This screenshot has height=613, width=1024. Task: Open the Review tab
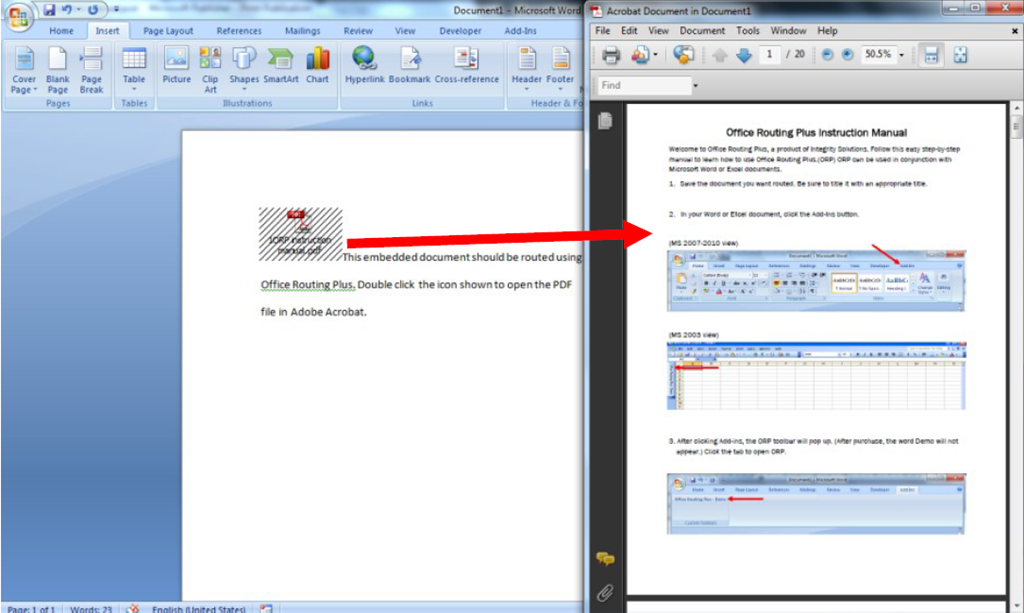pyautogui.click(x=358, y=31)
